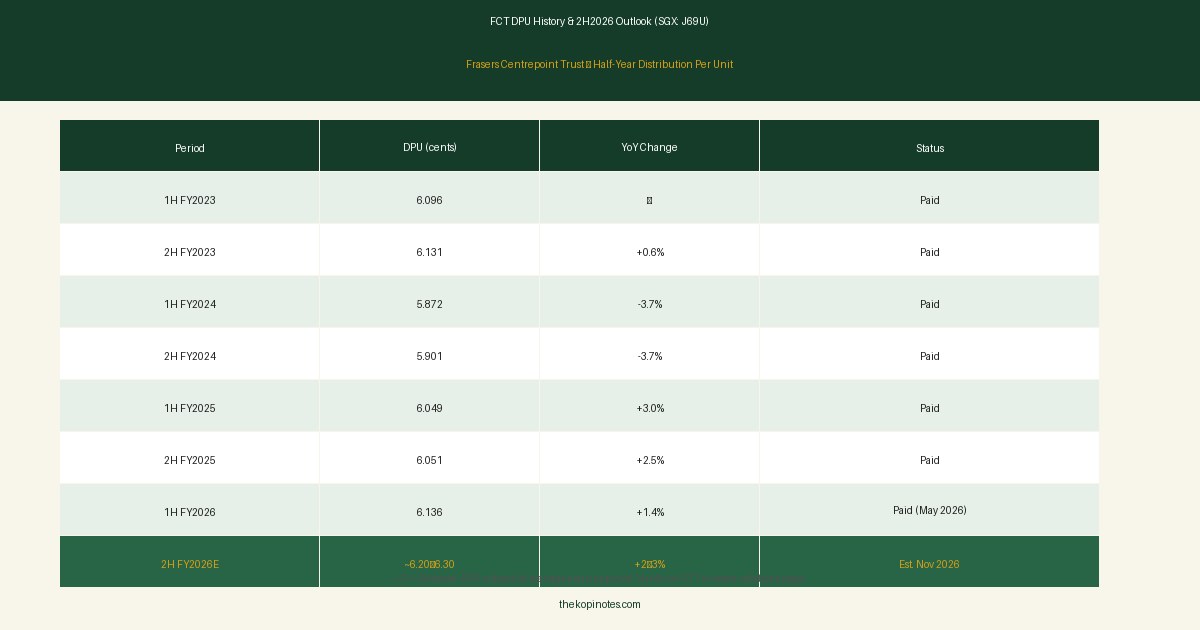Click 'Paid' status in the 2H FY2025 row
Screen dimensions: 1200x630
(x=930, y=460)
